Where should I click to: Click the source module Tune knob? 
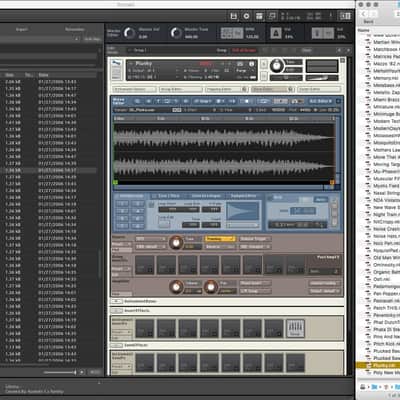coord(176,243)
